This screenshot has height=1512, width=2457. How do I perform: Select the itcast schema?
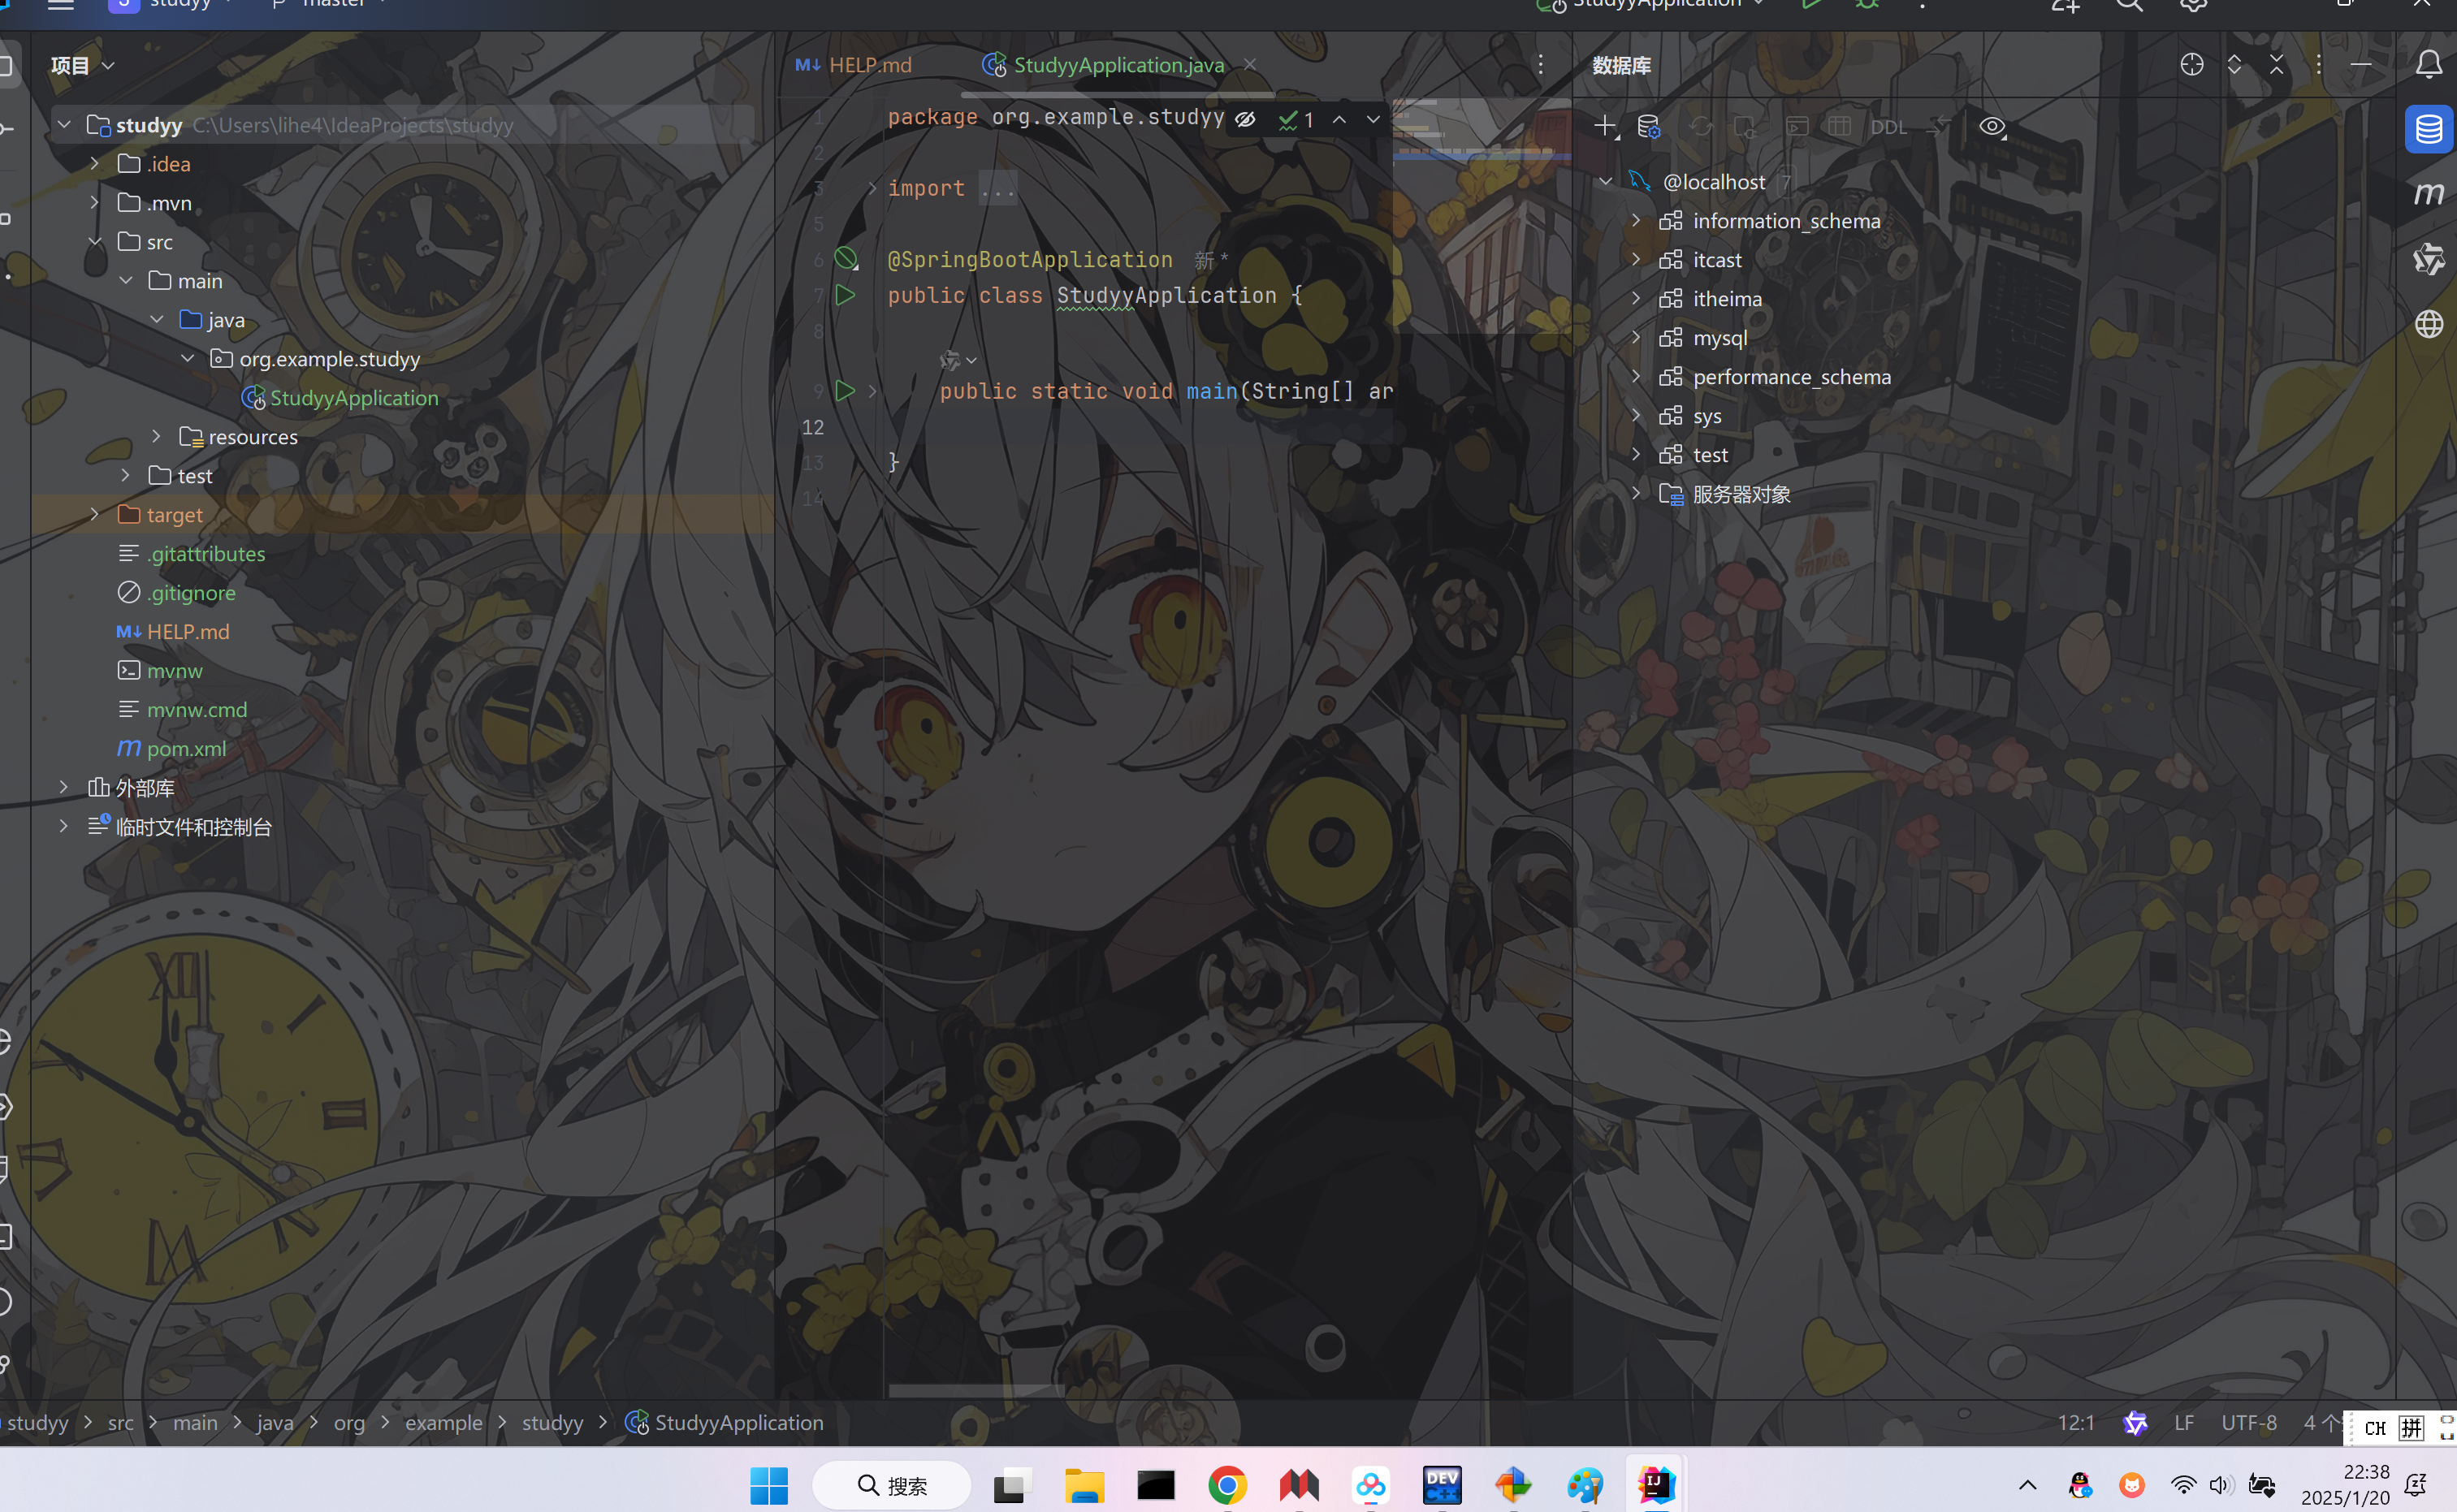(1717, 259)
